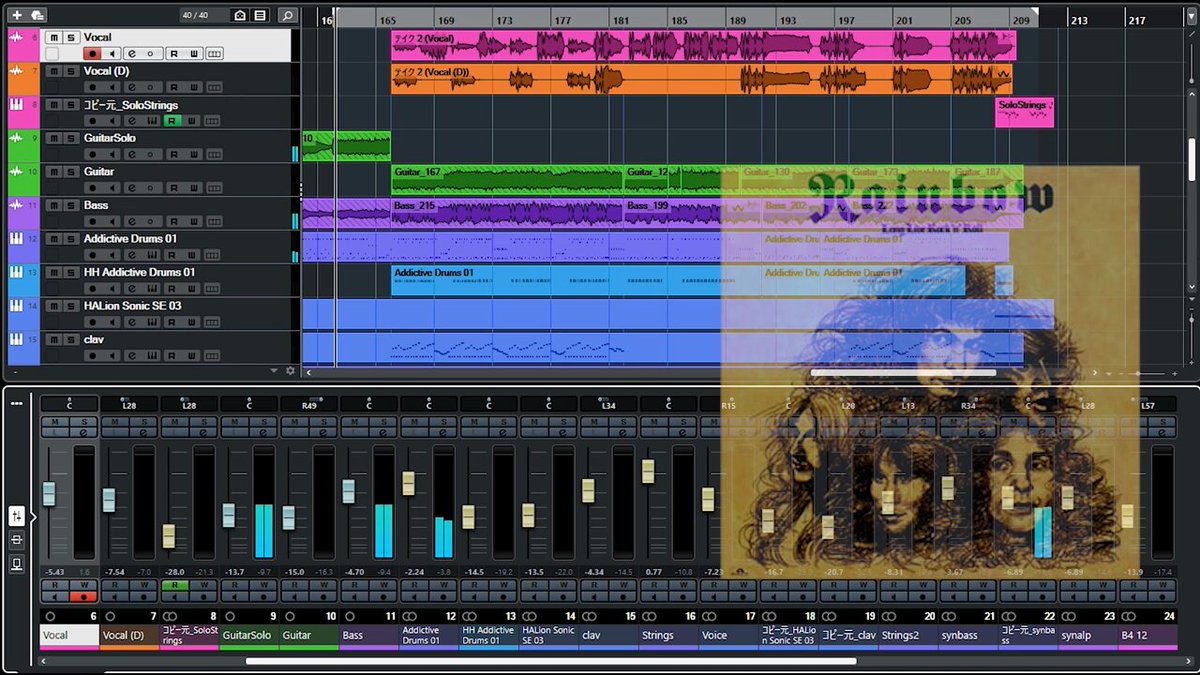The width and height of the screenshot is (1200, 675).
Task: Show lanes icon on Guitar track
Action: tap(214, 188)
